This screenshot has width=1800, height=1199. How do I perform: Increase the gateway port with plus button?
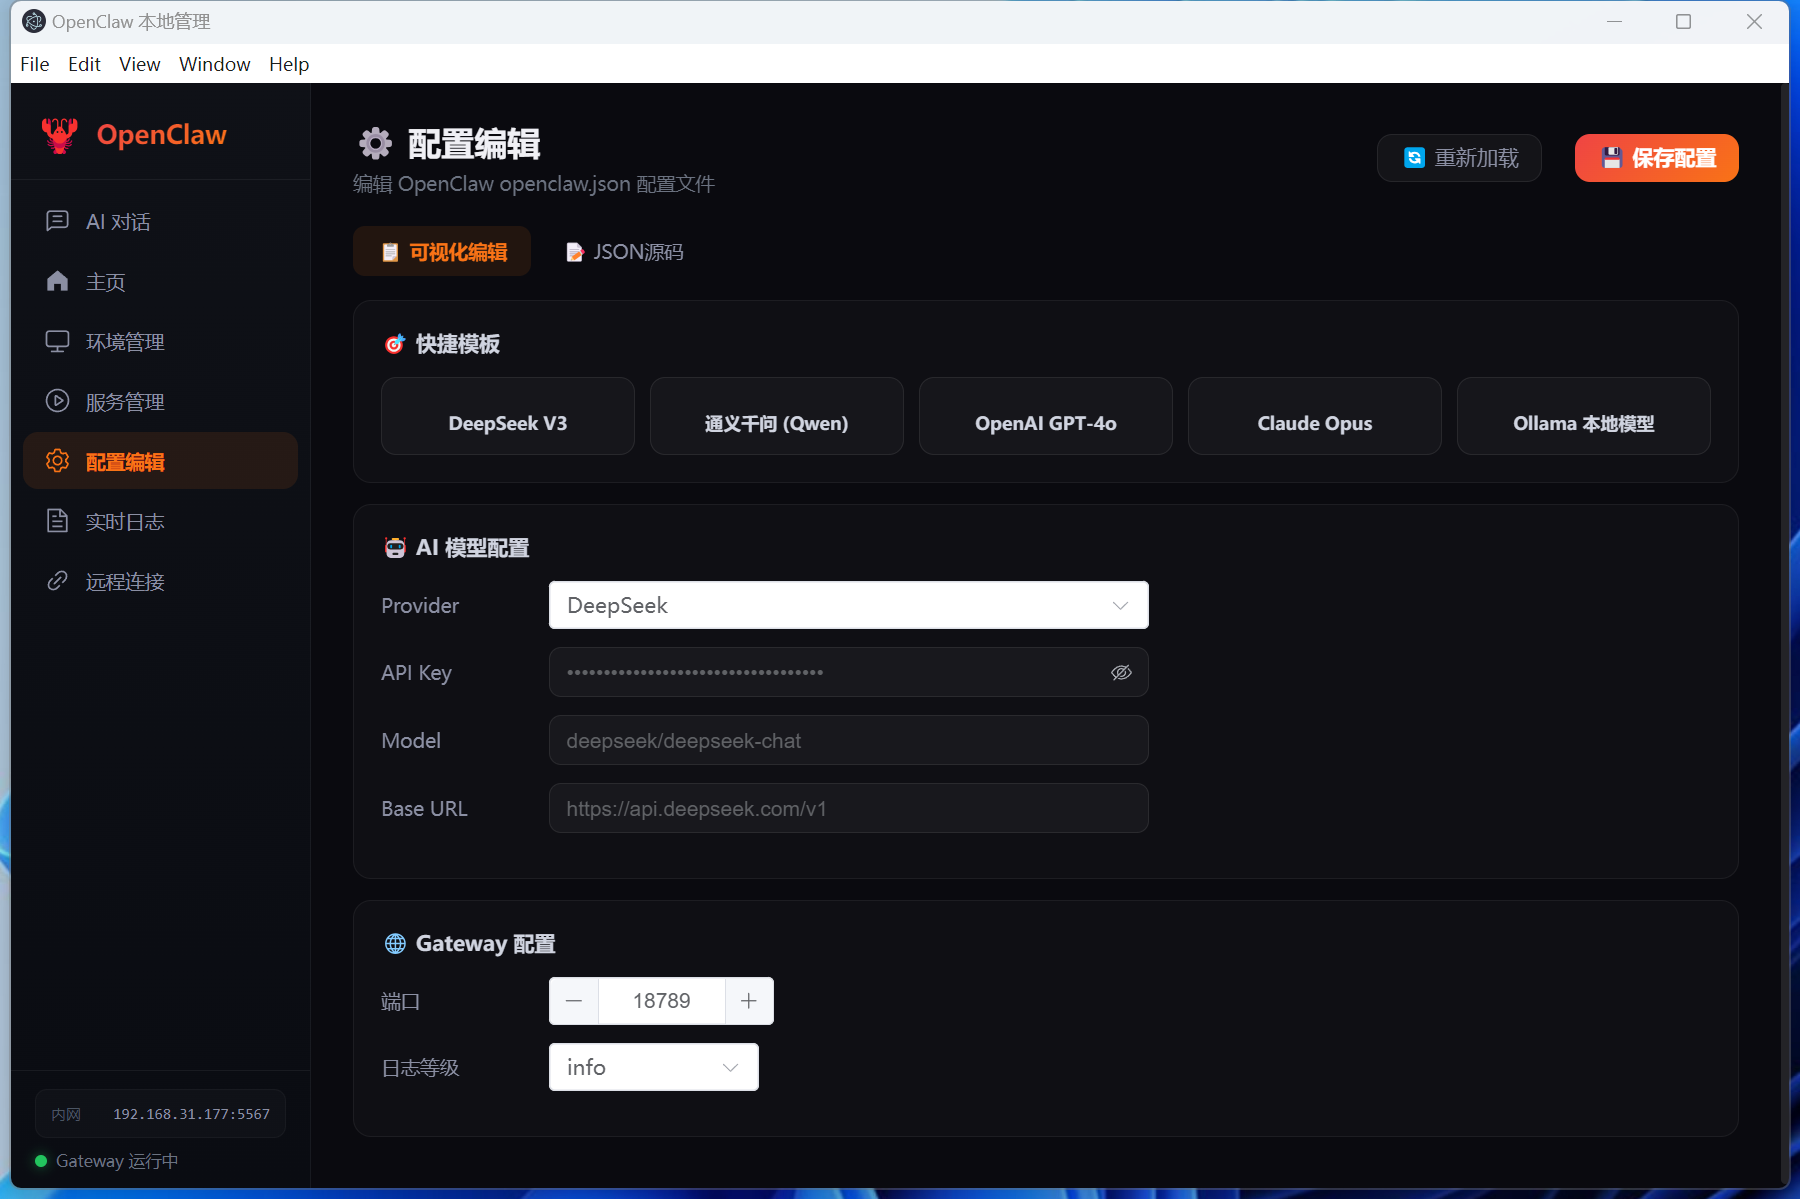tap(749, 1001)
